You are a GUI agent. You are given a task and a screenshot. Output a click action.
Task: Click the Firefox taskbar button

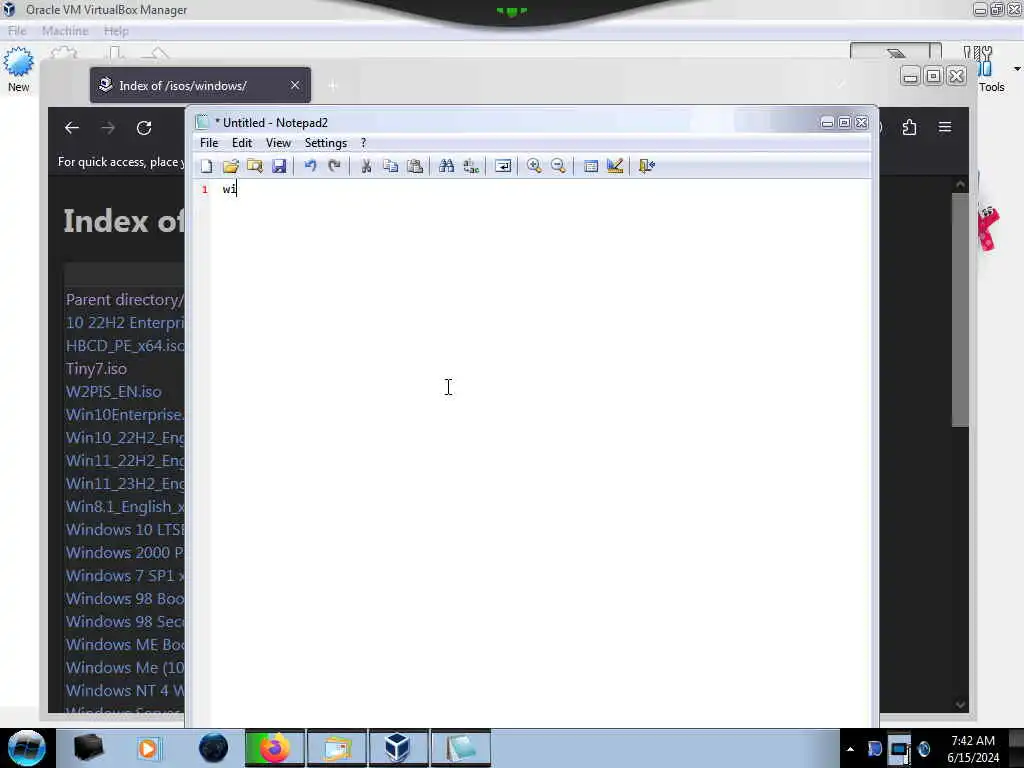(274, 748)
